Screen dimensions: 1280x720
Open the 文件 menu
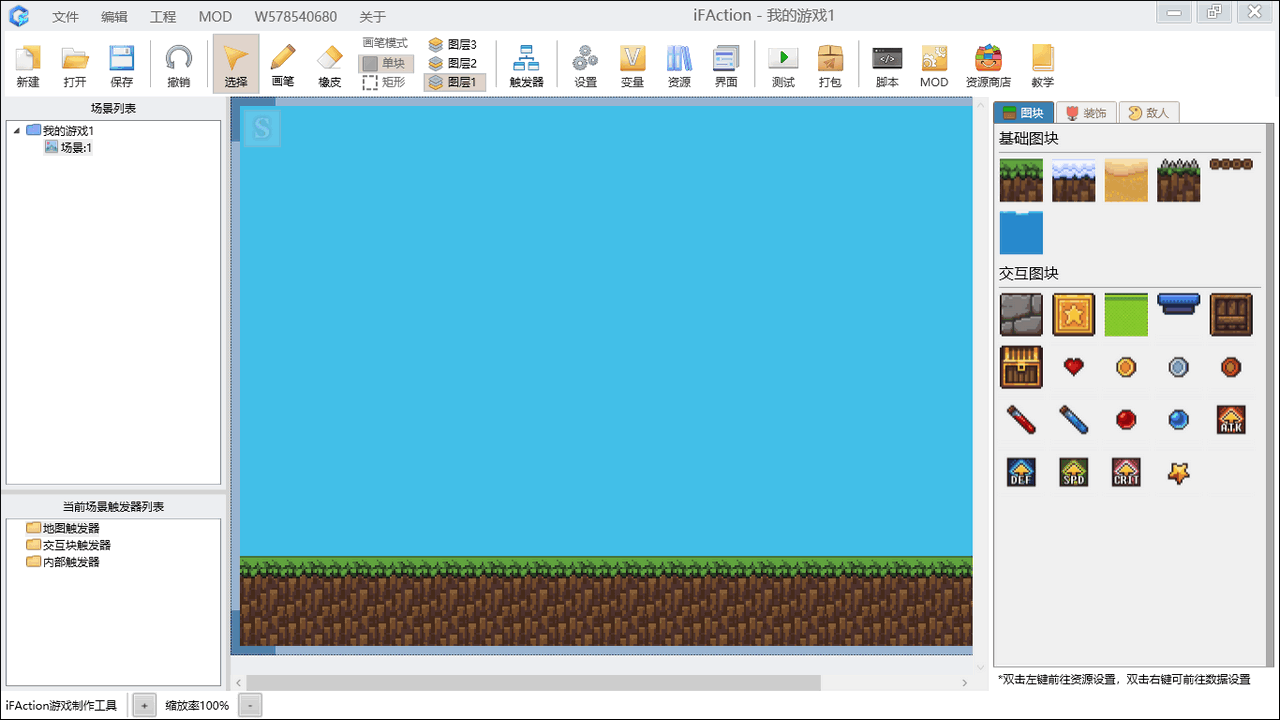[x=65, y=17]
